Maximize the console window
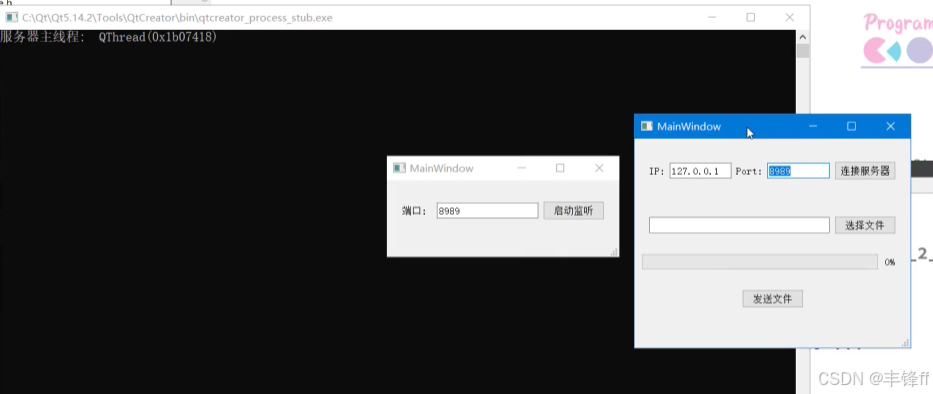 tap(751, 17)
